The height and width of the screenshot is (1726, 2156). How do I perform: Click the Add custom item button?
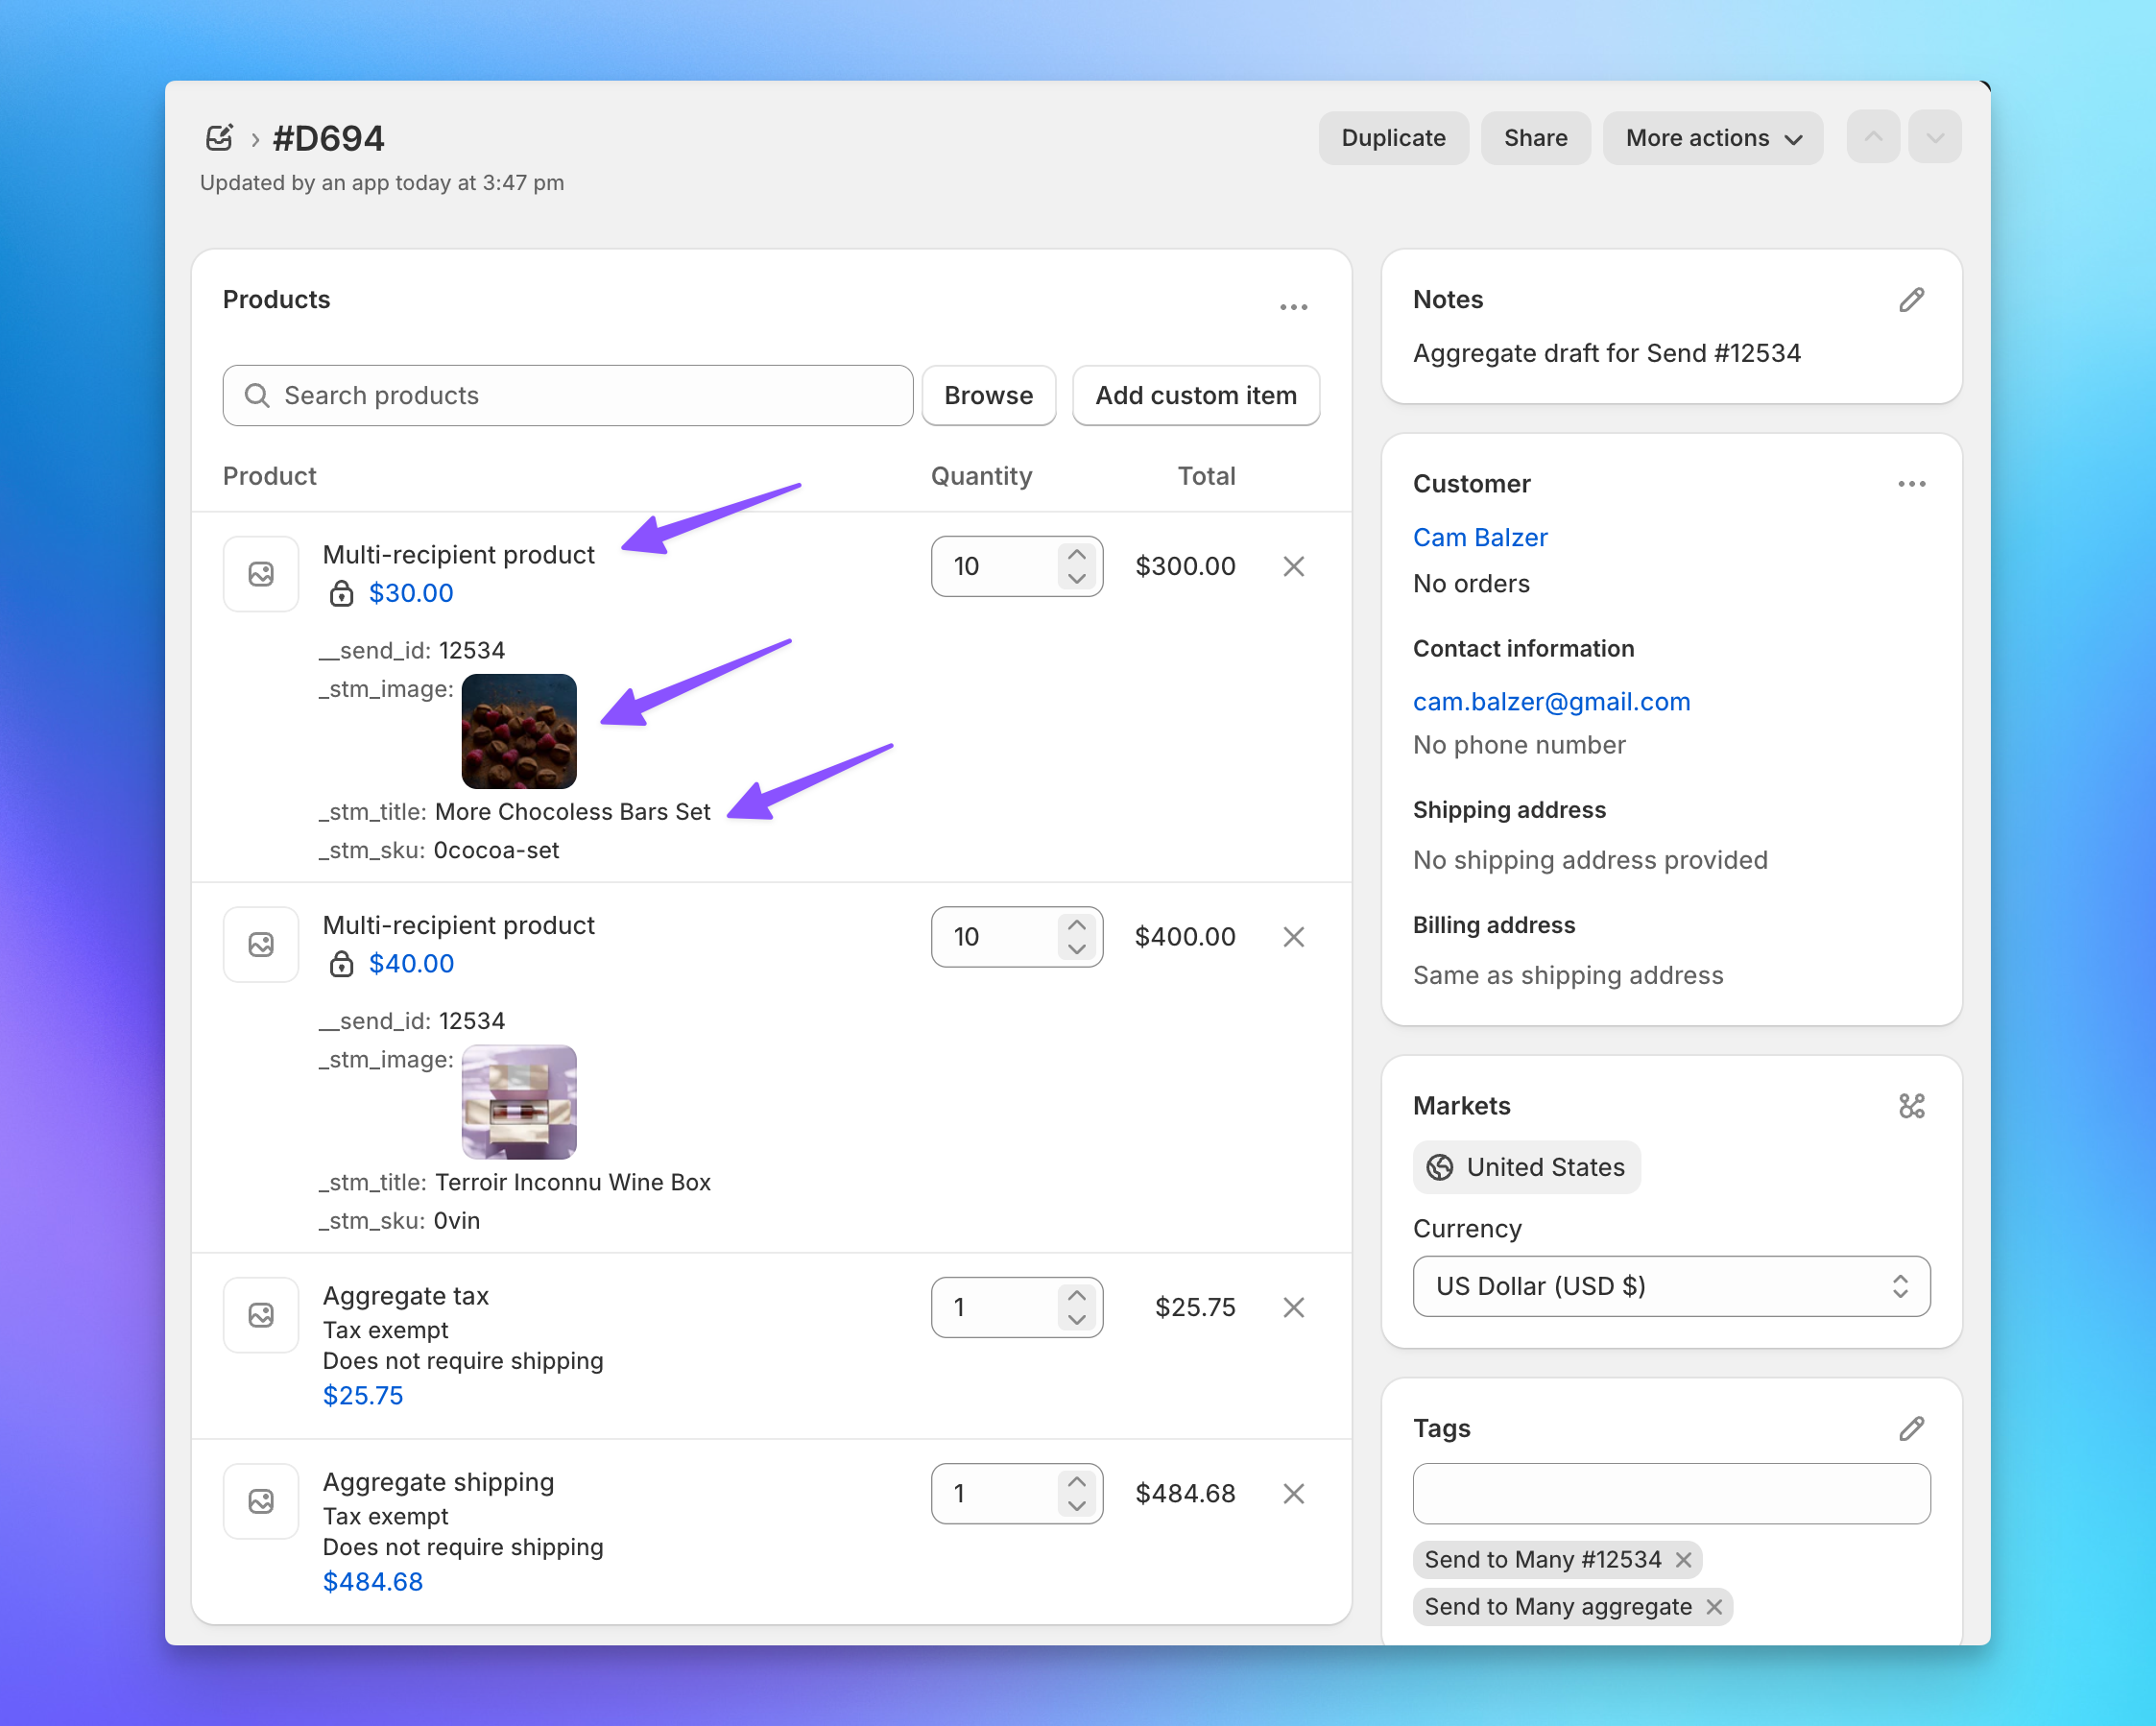pyautogui.click(x=1196, y=395)
